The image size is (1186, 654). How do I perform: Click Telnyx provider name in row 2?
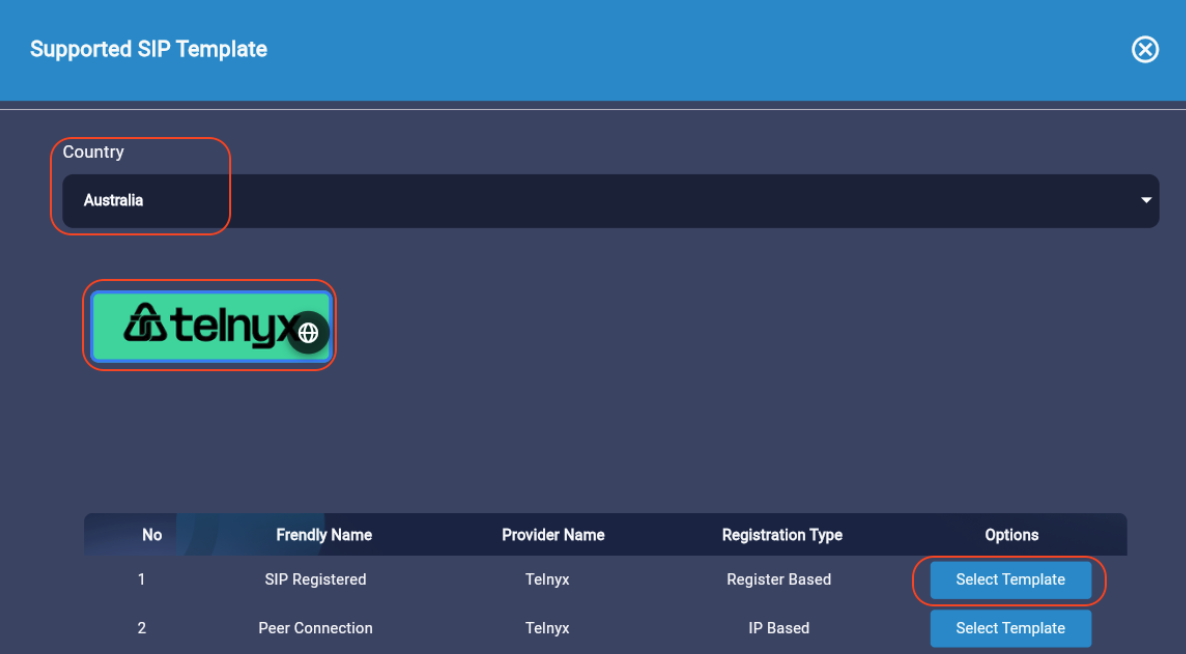[547, 629]
